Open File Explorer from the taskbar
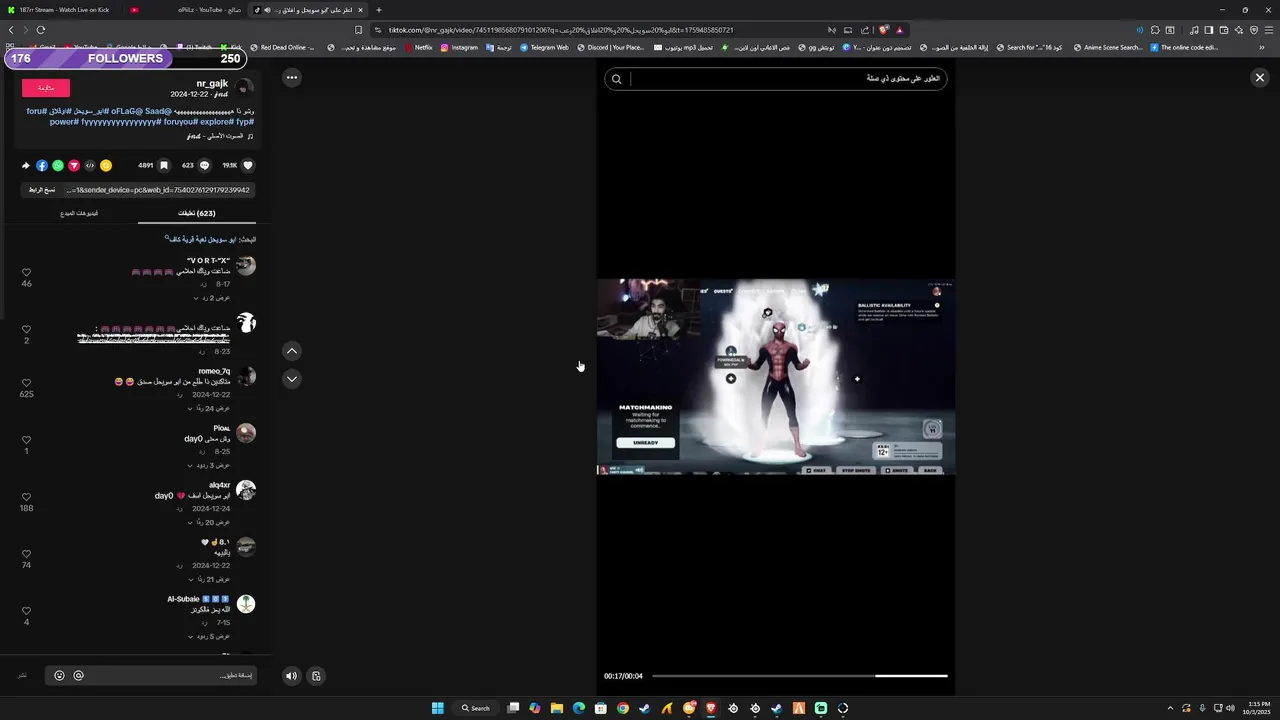The image size is (1280, 720). [x=557, y=708]
